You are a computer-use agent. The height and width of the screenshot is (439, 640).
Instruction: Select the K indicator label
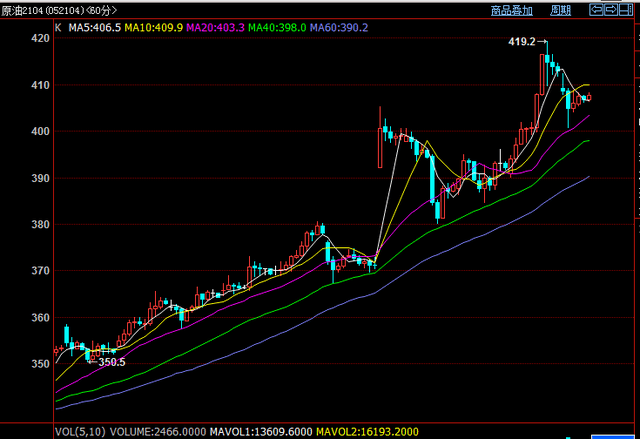(57, 28)
